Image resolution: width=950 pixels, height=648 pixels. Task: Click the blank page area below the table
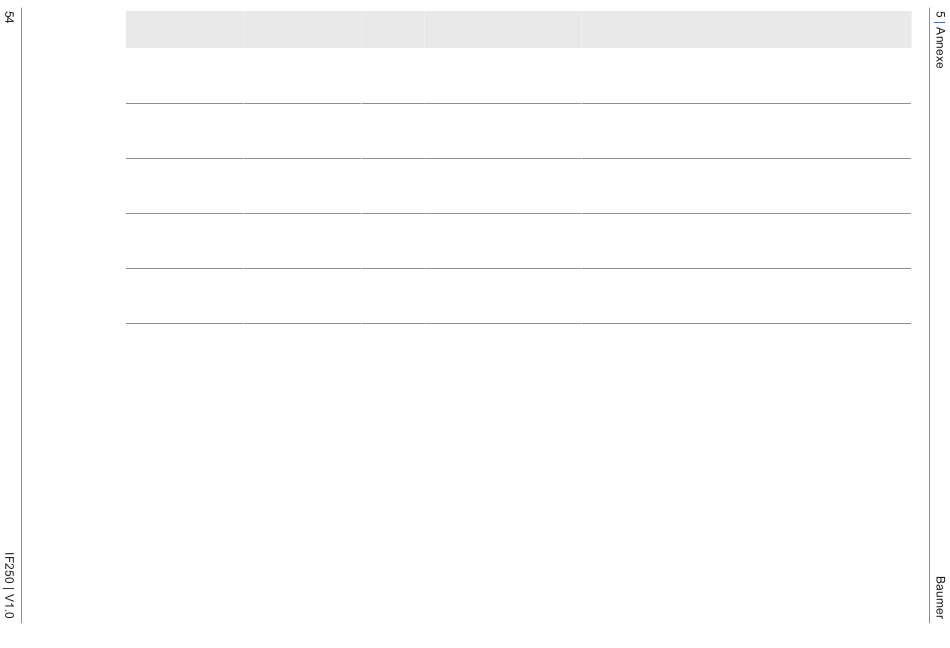tap(518, 472)
